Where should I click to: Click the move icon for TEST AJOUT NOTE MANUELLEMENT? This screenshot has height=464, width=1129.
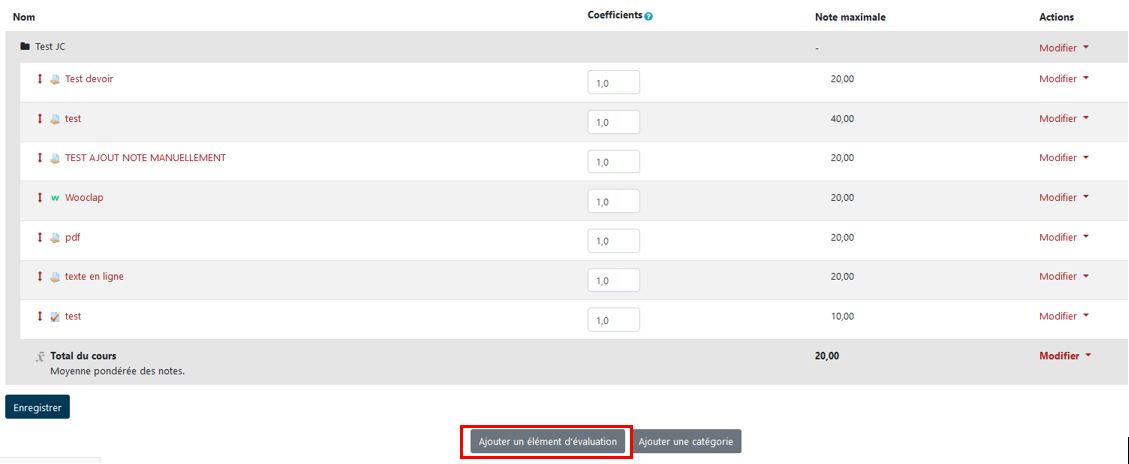pos(40,158)
